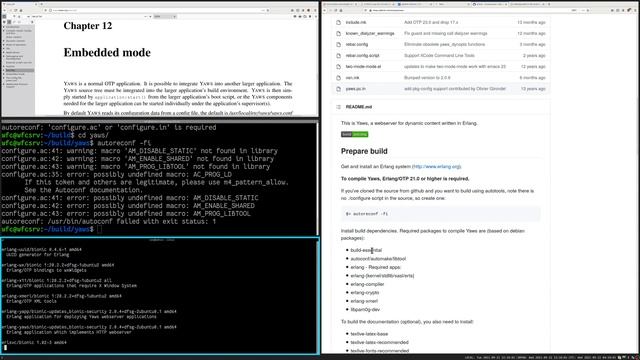Expand the Applications outline entry arrow
The width and height of the screenshot is (640, 360).
coord(4,52)
